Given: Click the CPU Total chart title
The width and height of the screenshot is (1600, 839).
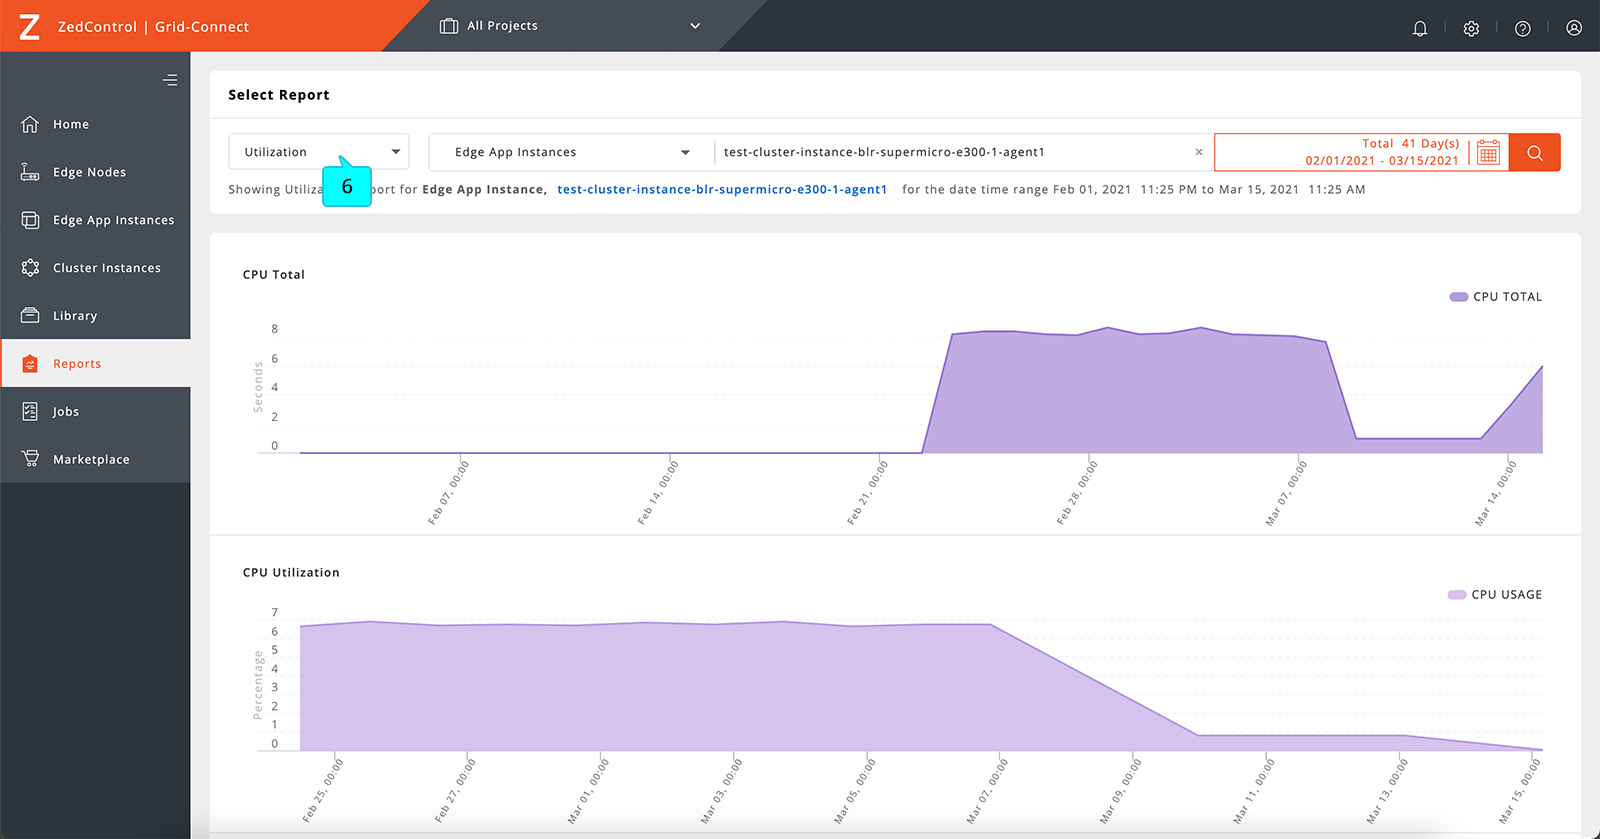Looking at the screenshot, I should tap(274, 274).
